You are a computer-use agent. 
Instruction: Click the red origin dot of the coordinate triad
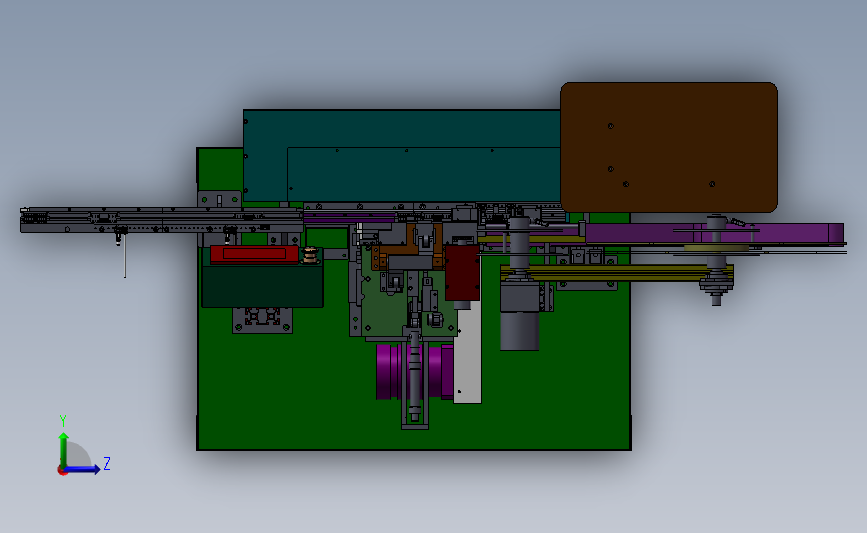point(62,471)
